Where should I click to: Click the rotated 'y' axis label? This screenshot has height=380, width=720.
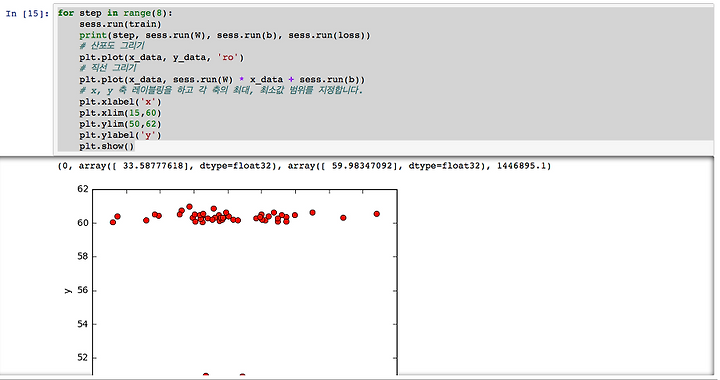point(68,291)
